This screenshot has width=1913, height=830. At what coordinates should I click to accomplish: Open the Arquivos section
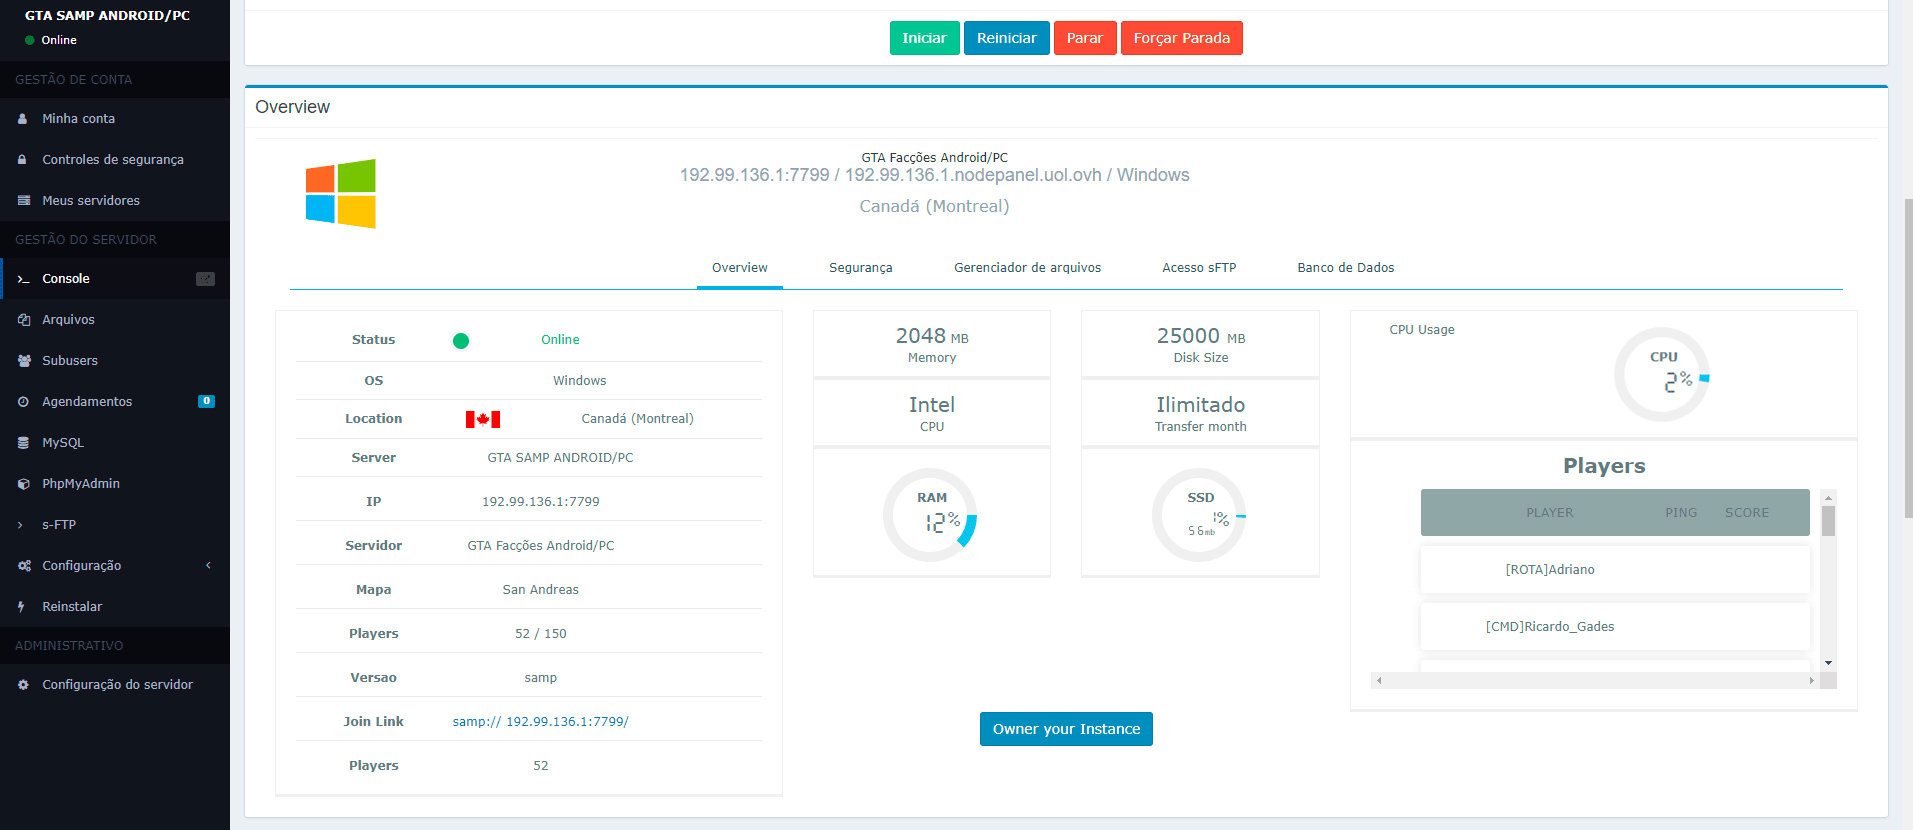tap(115, 320)
